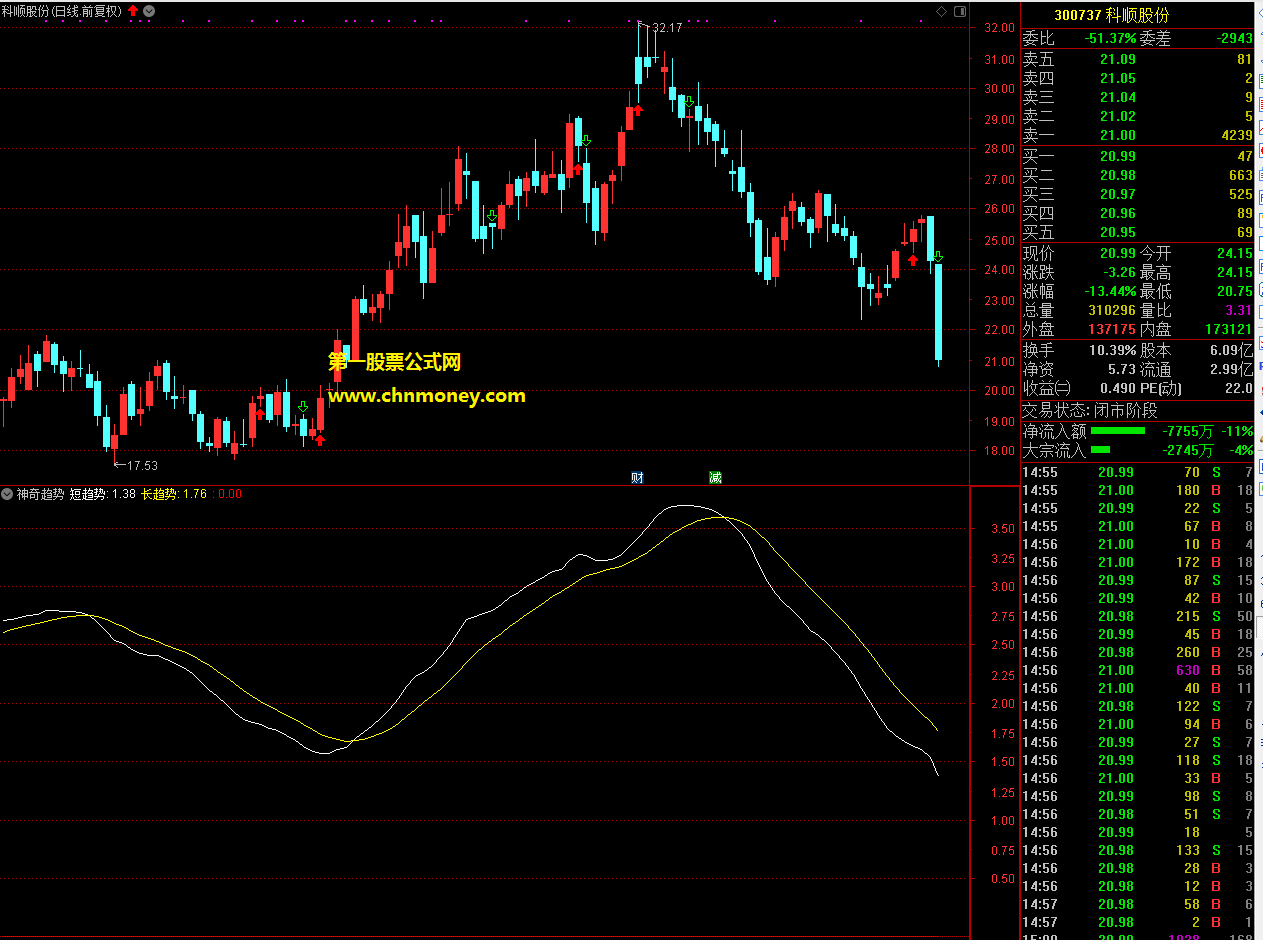Click the 交易状态: 闭市阶段 status line
The height and width of the screenshot is (940, 1263).
1090,410
